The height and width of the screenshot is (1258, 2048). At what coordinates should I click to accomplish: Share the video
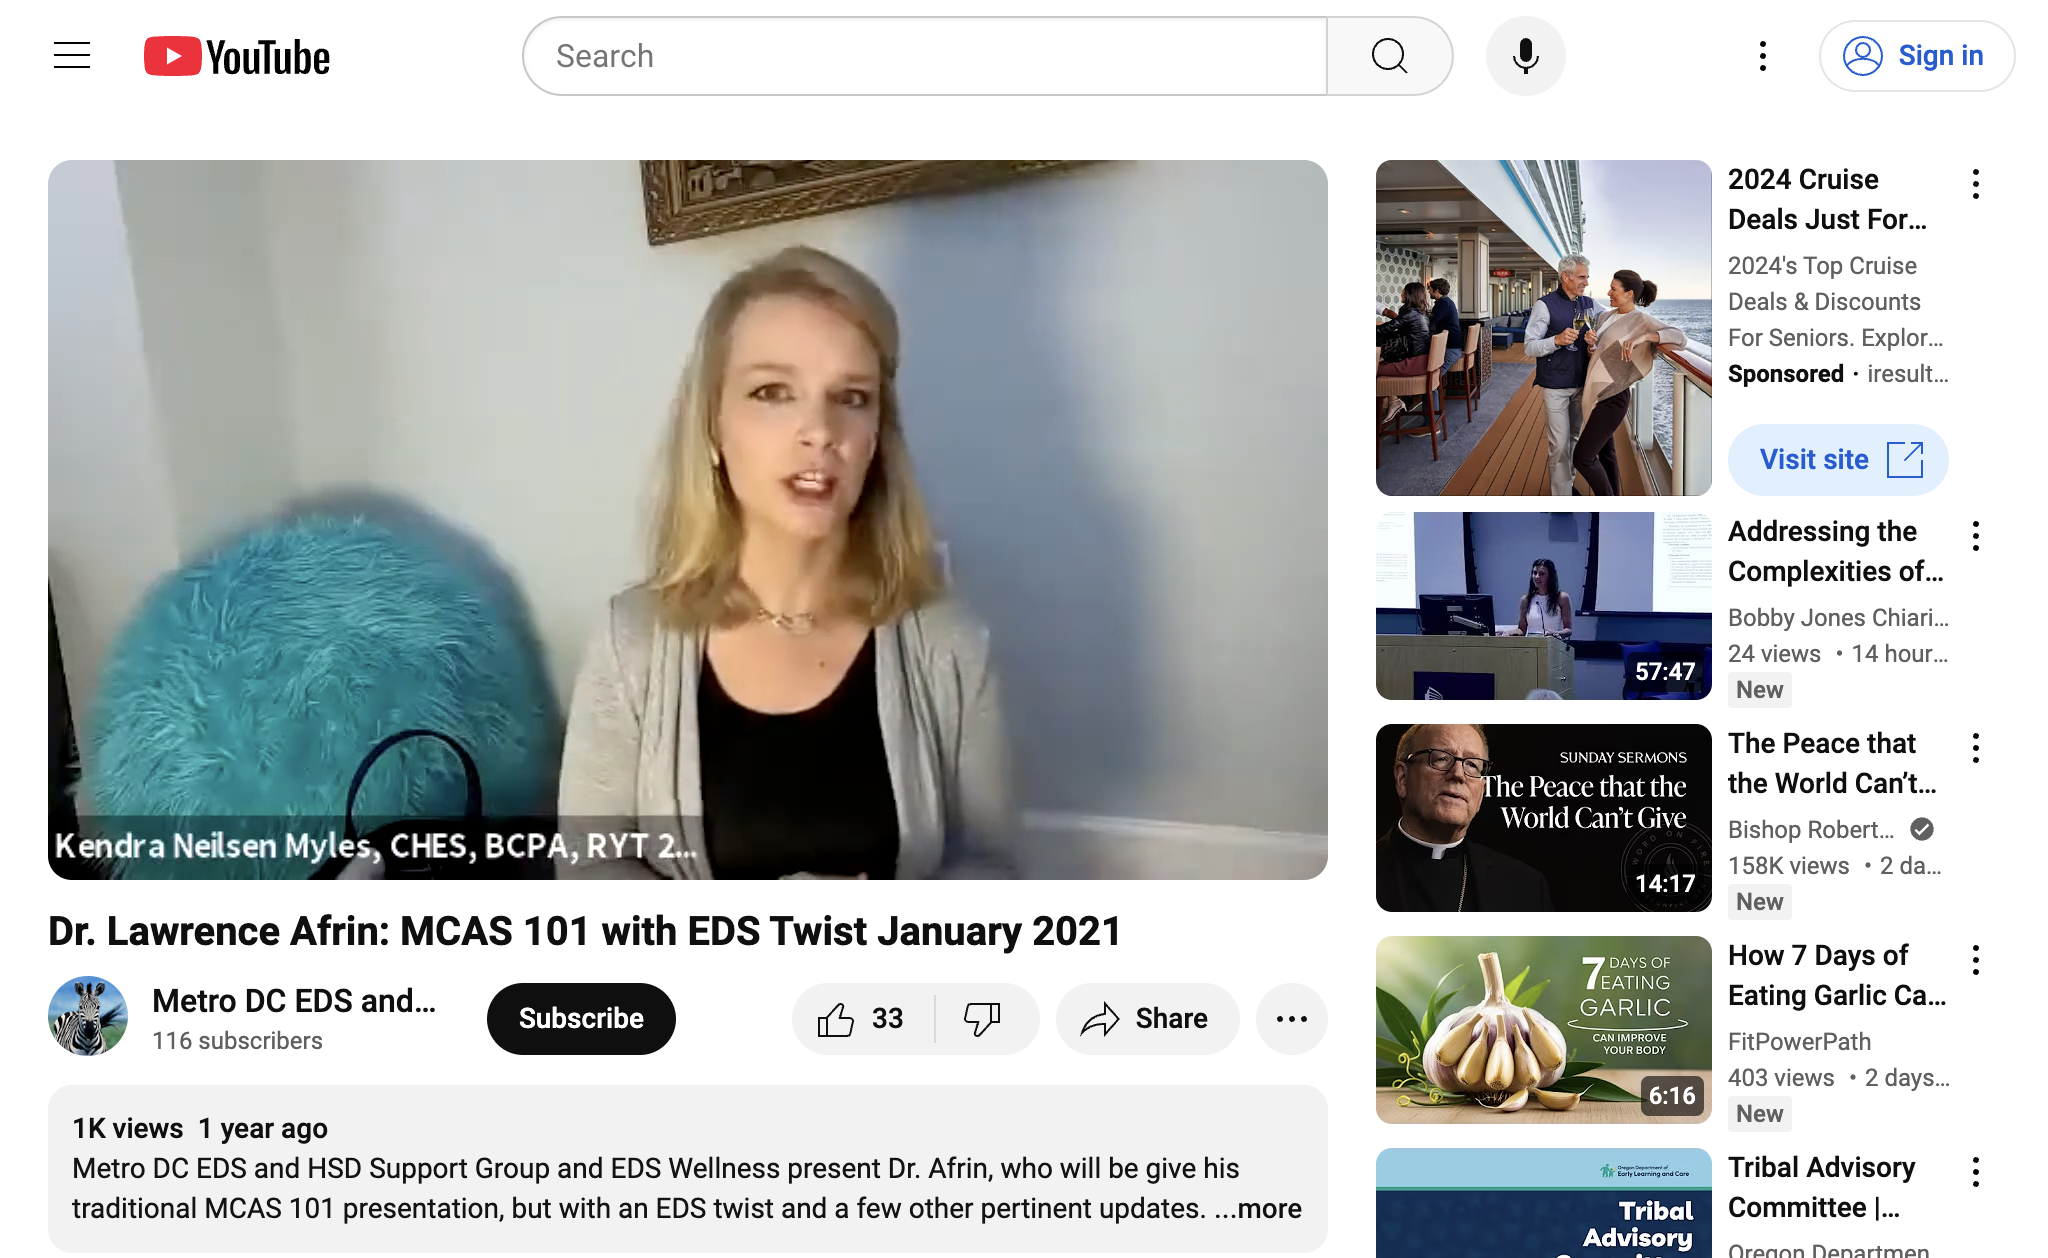(1147, 1019)
